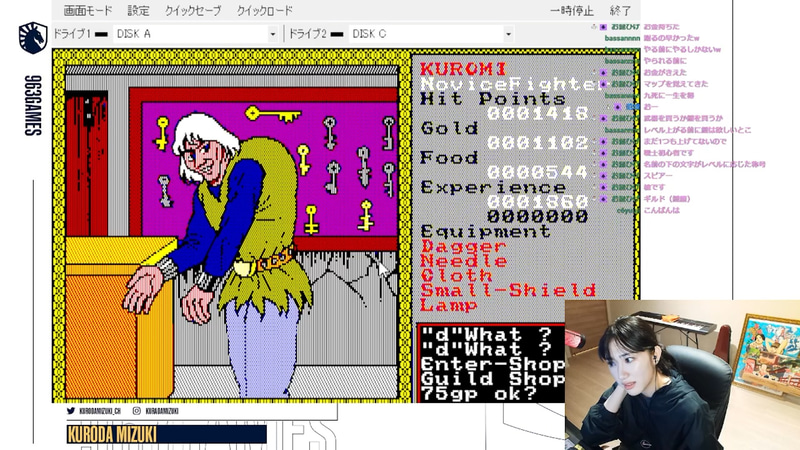This screenshot has height=450, width=800.
Task: Click the Equipment heading
Action: tap(486, 231)
